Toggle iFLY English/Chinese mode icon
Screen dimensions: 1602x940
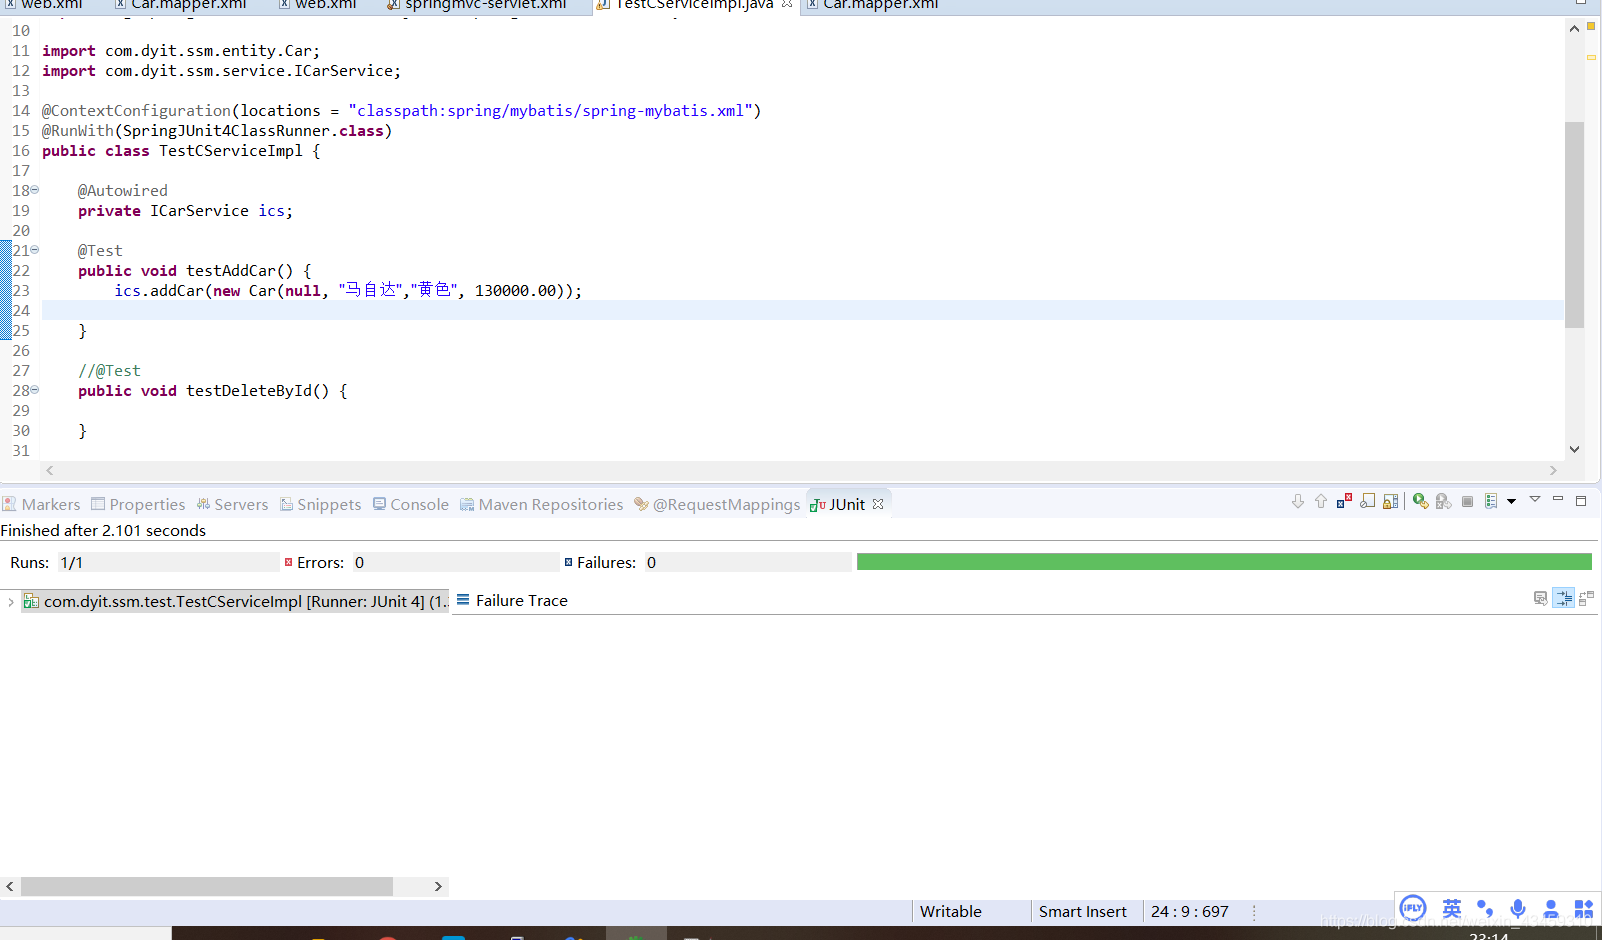click(1452, 908)
